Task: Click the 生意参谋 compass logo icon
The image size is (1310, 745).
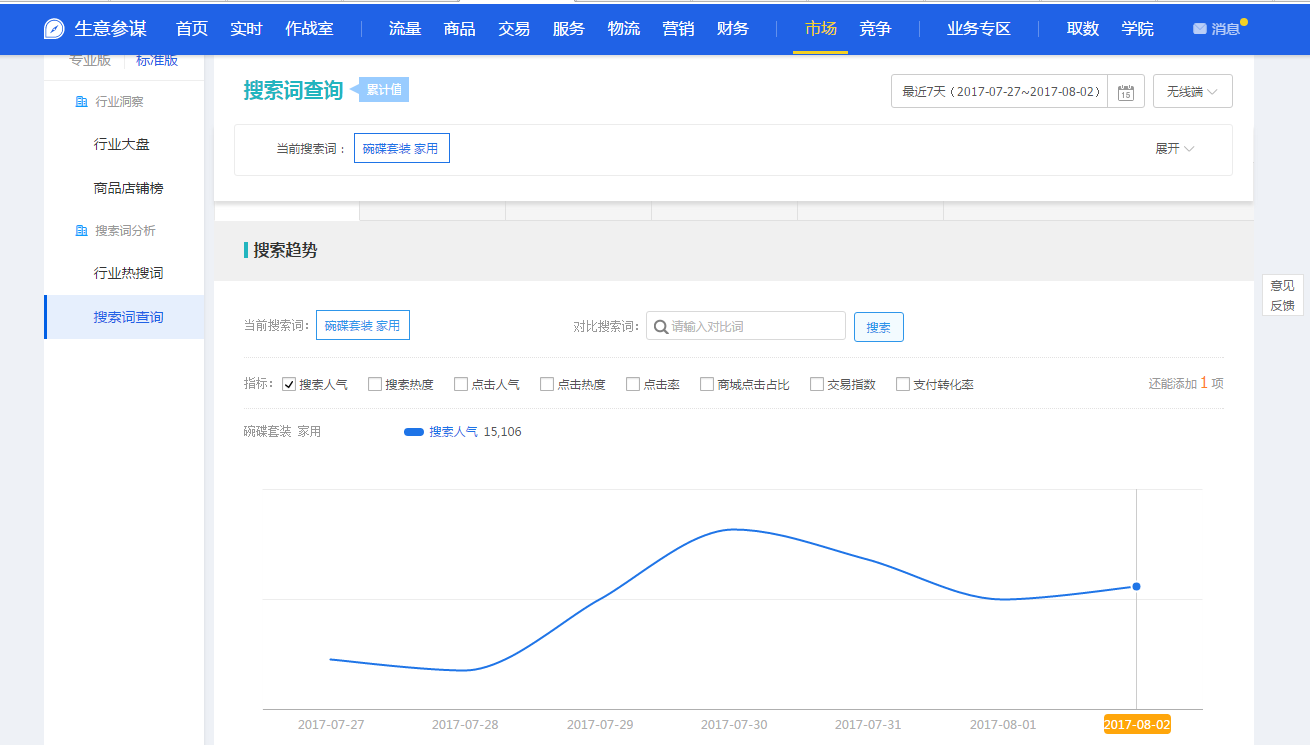Action: [x=54, y=29]
